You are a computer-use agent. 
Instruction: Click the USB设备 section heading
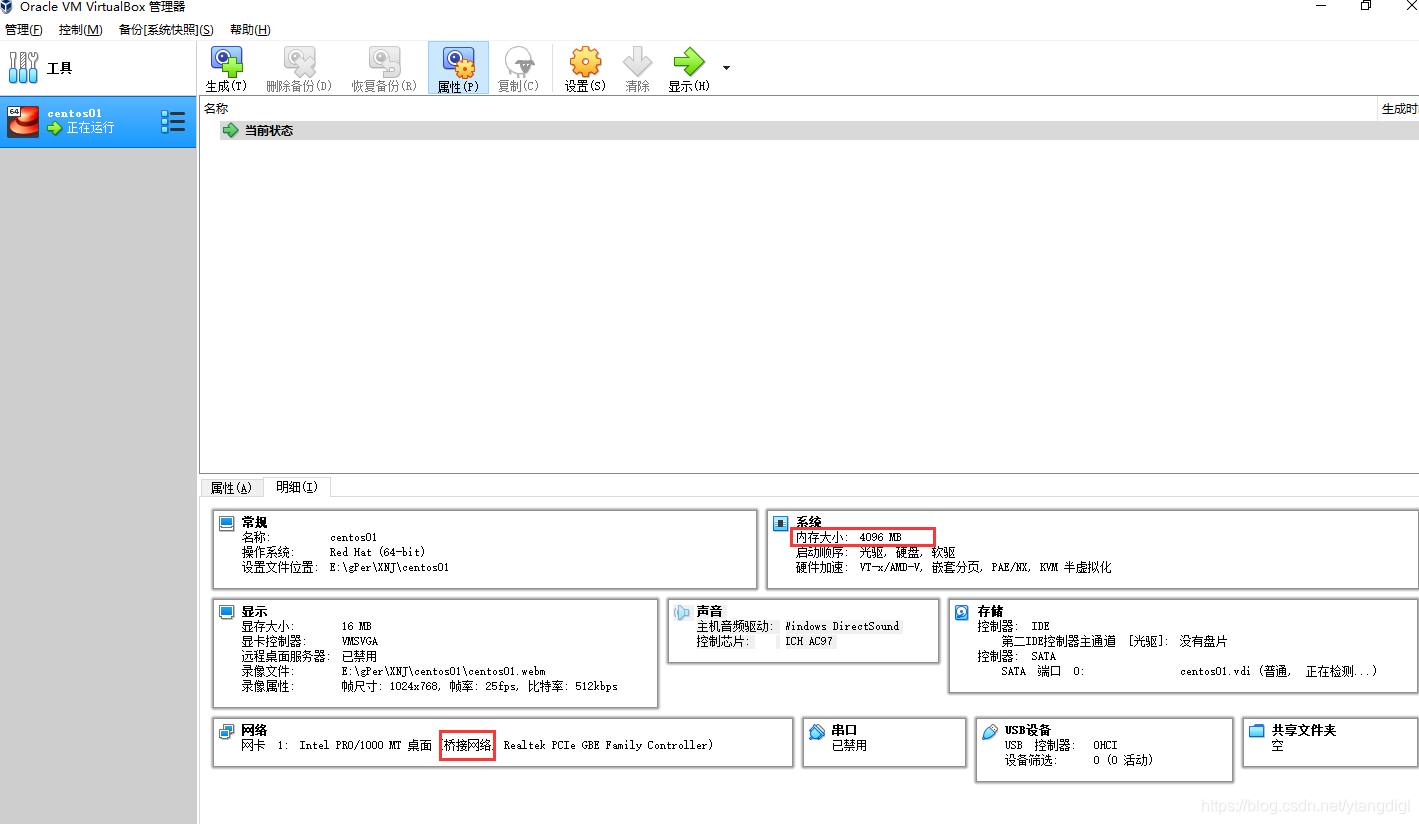(x=1028, y=730)
